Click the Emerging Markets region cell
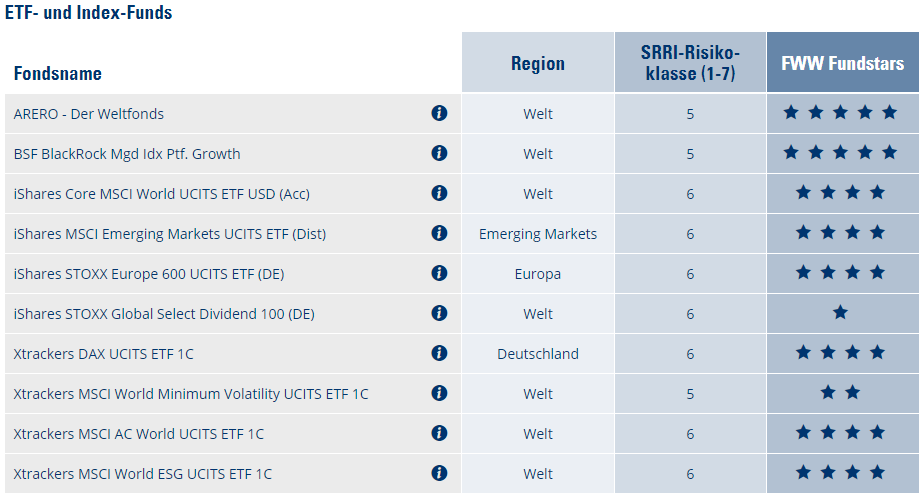The image size is (923, 495). pyautogui.click(x=538, y=234)
